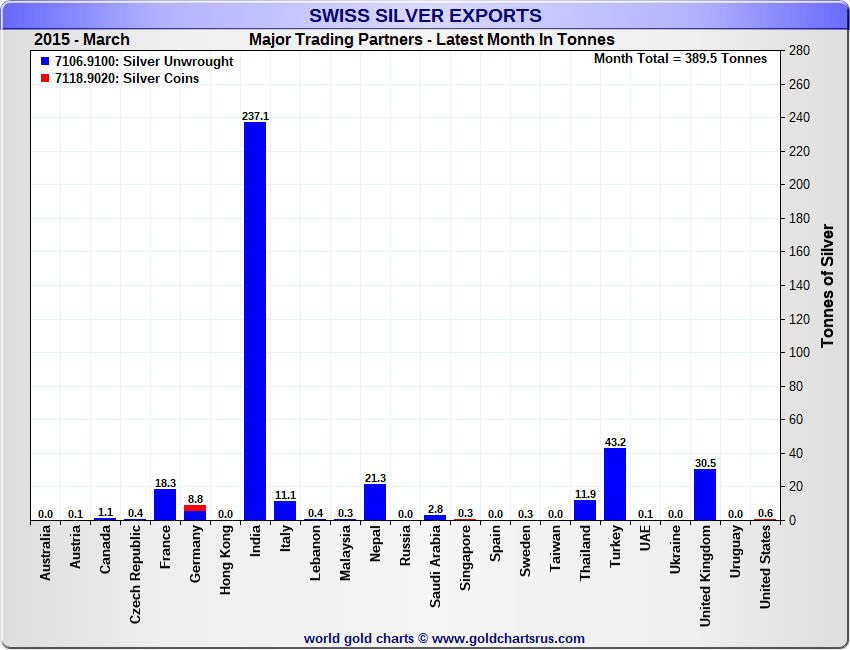Click the Tonnes of Silver axis title

click(827, 285)
